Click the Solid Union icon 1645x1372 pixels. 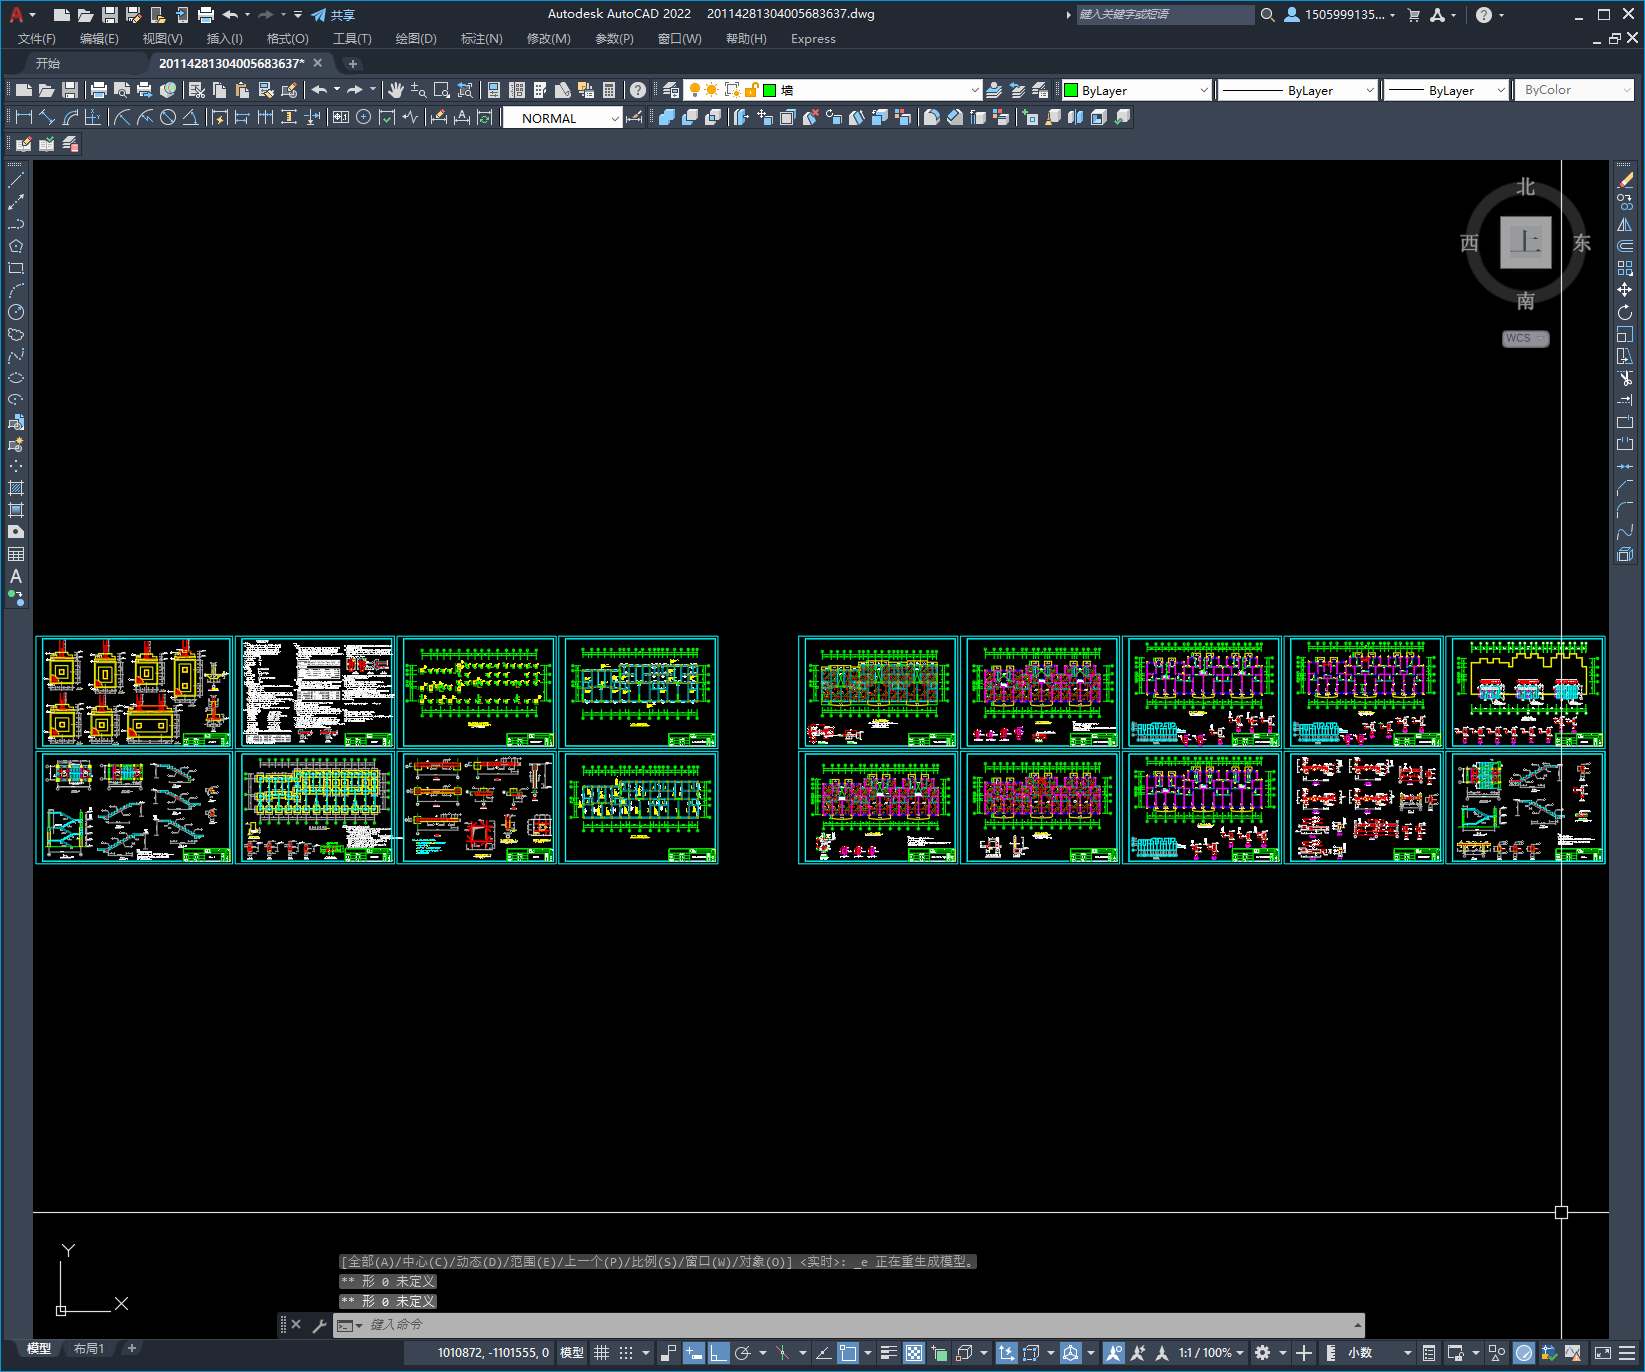[667, 117]
